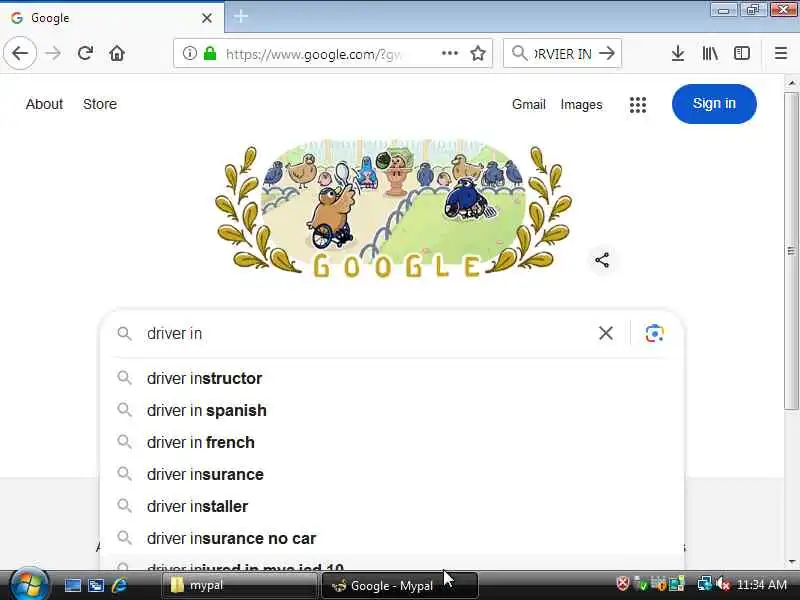Click inside the Google search box
Viewport: 800px width, 600px height.
click(367, 333)
